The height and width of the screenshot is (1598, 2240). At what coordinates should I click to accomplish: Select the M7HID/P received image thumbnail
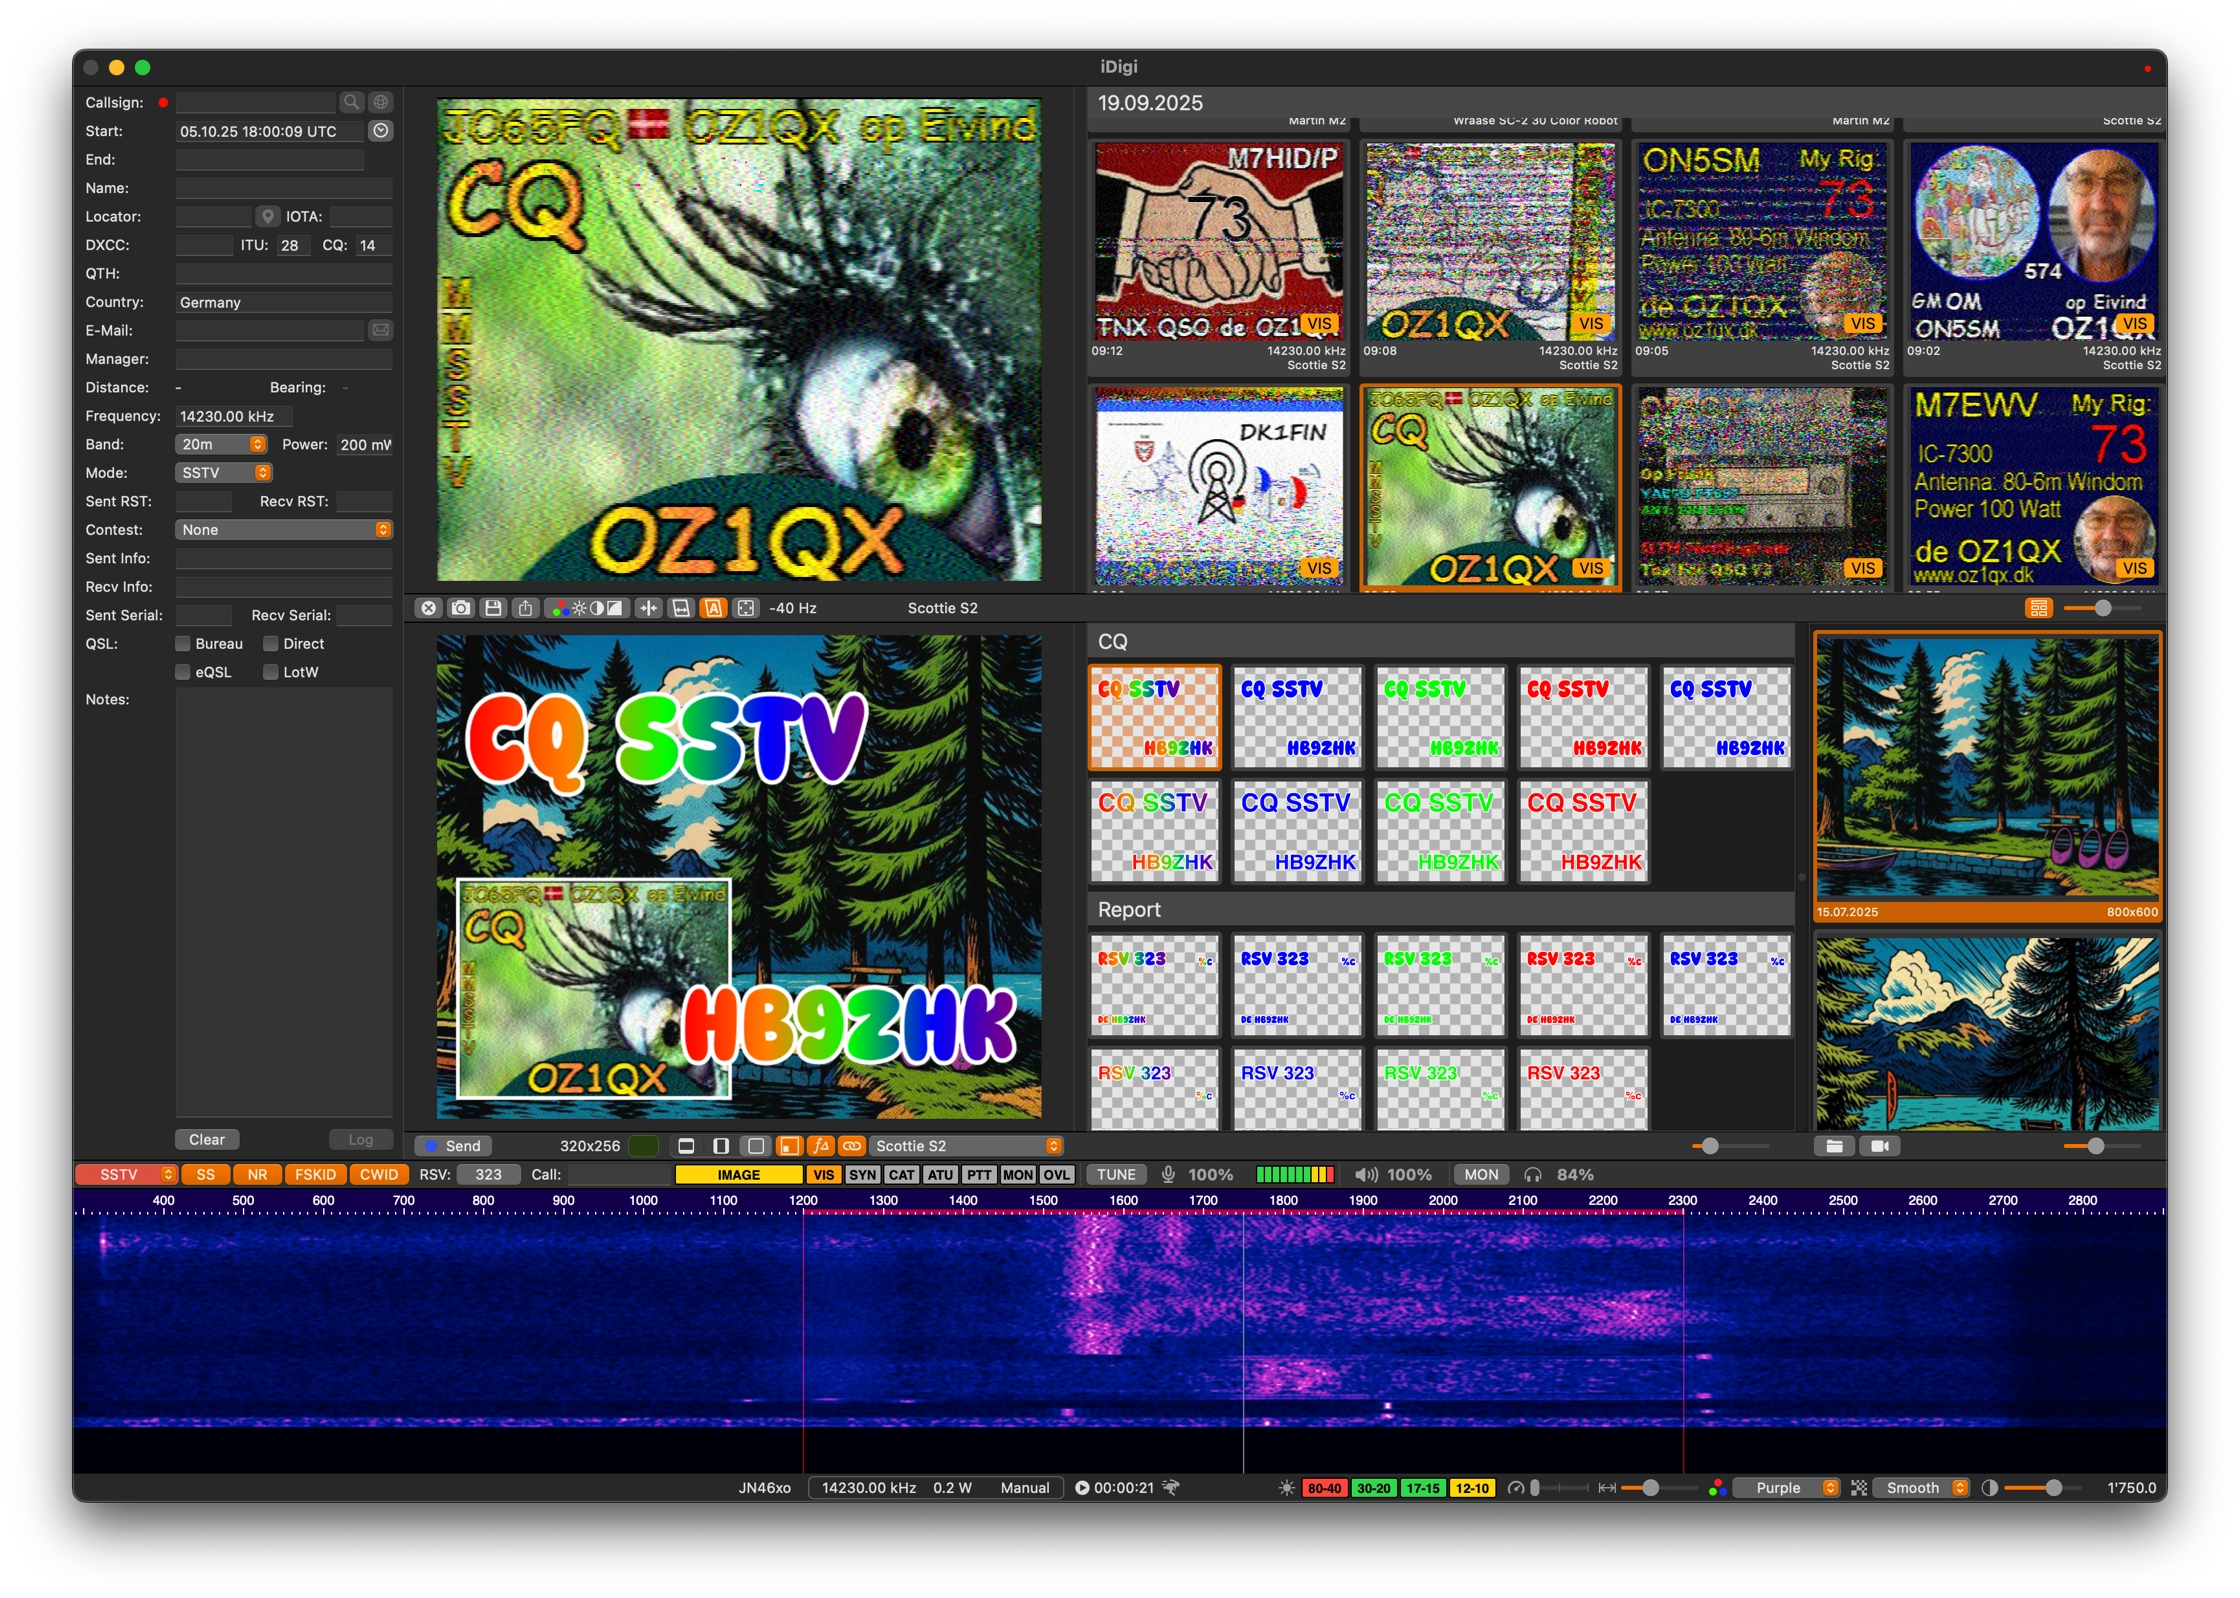[x=1219, y=256]
